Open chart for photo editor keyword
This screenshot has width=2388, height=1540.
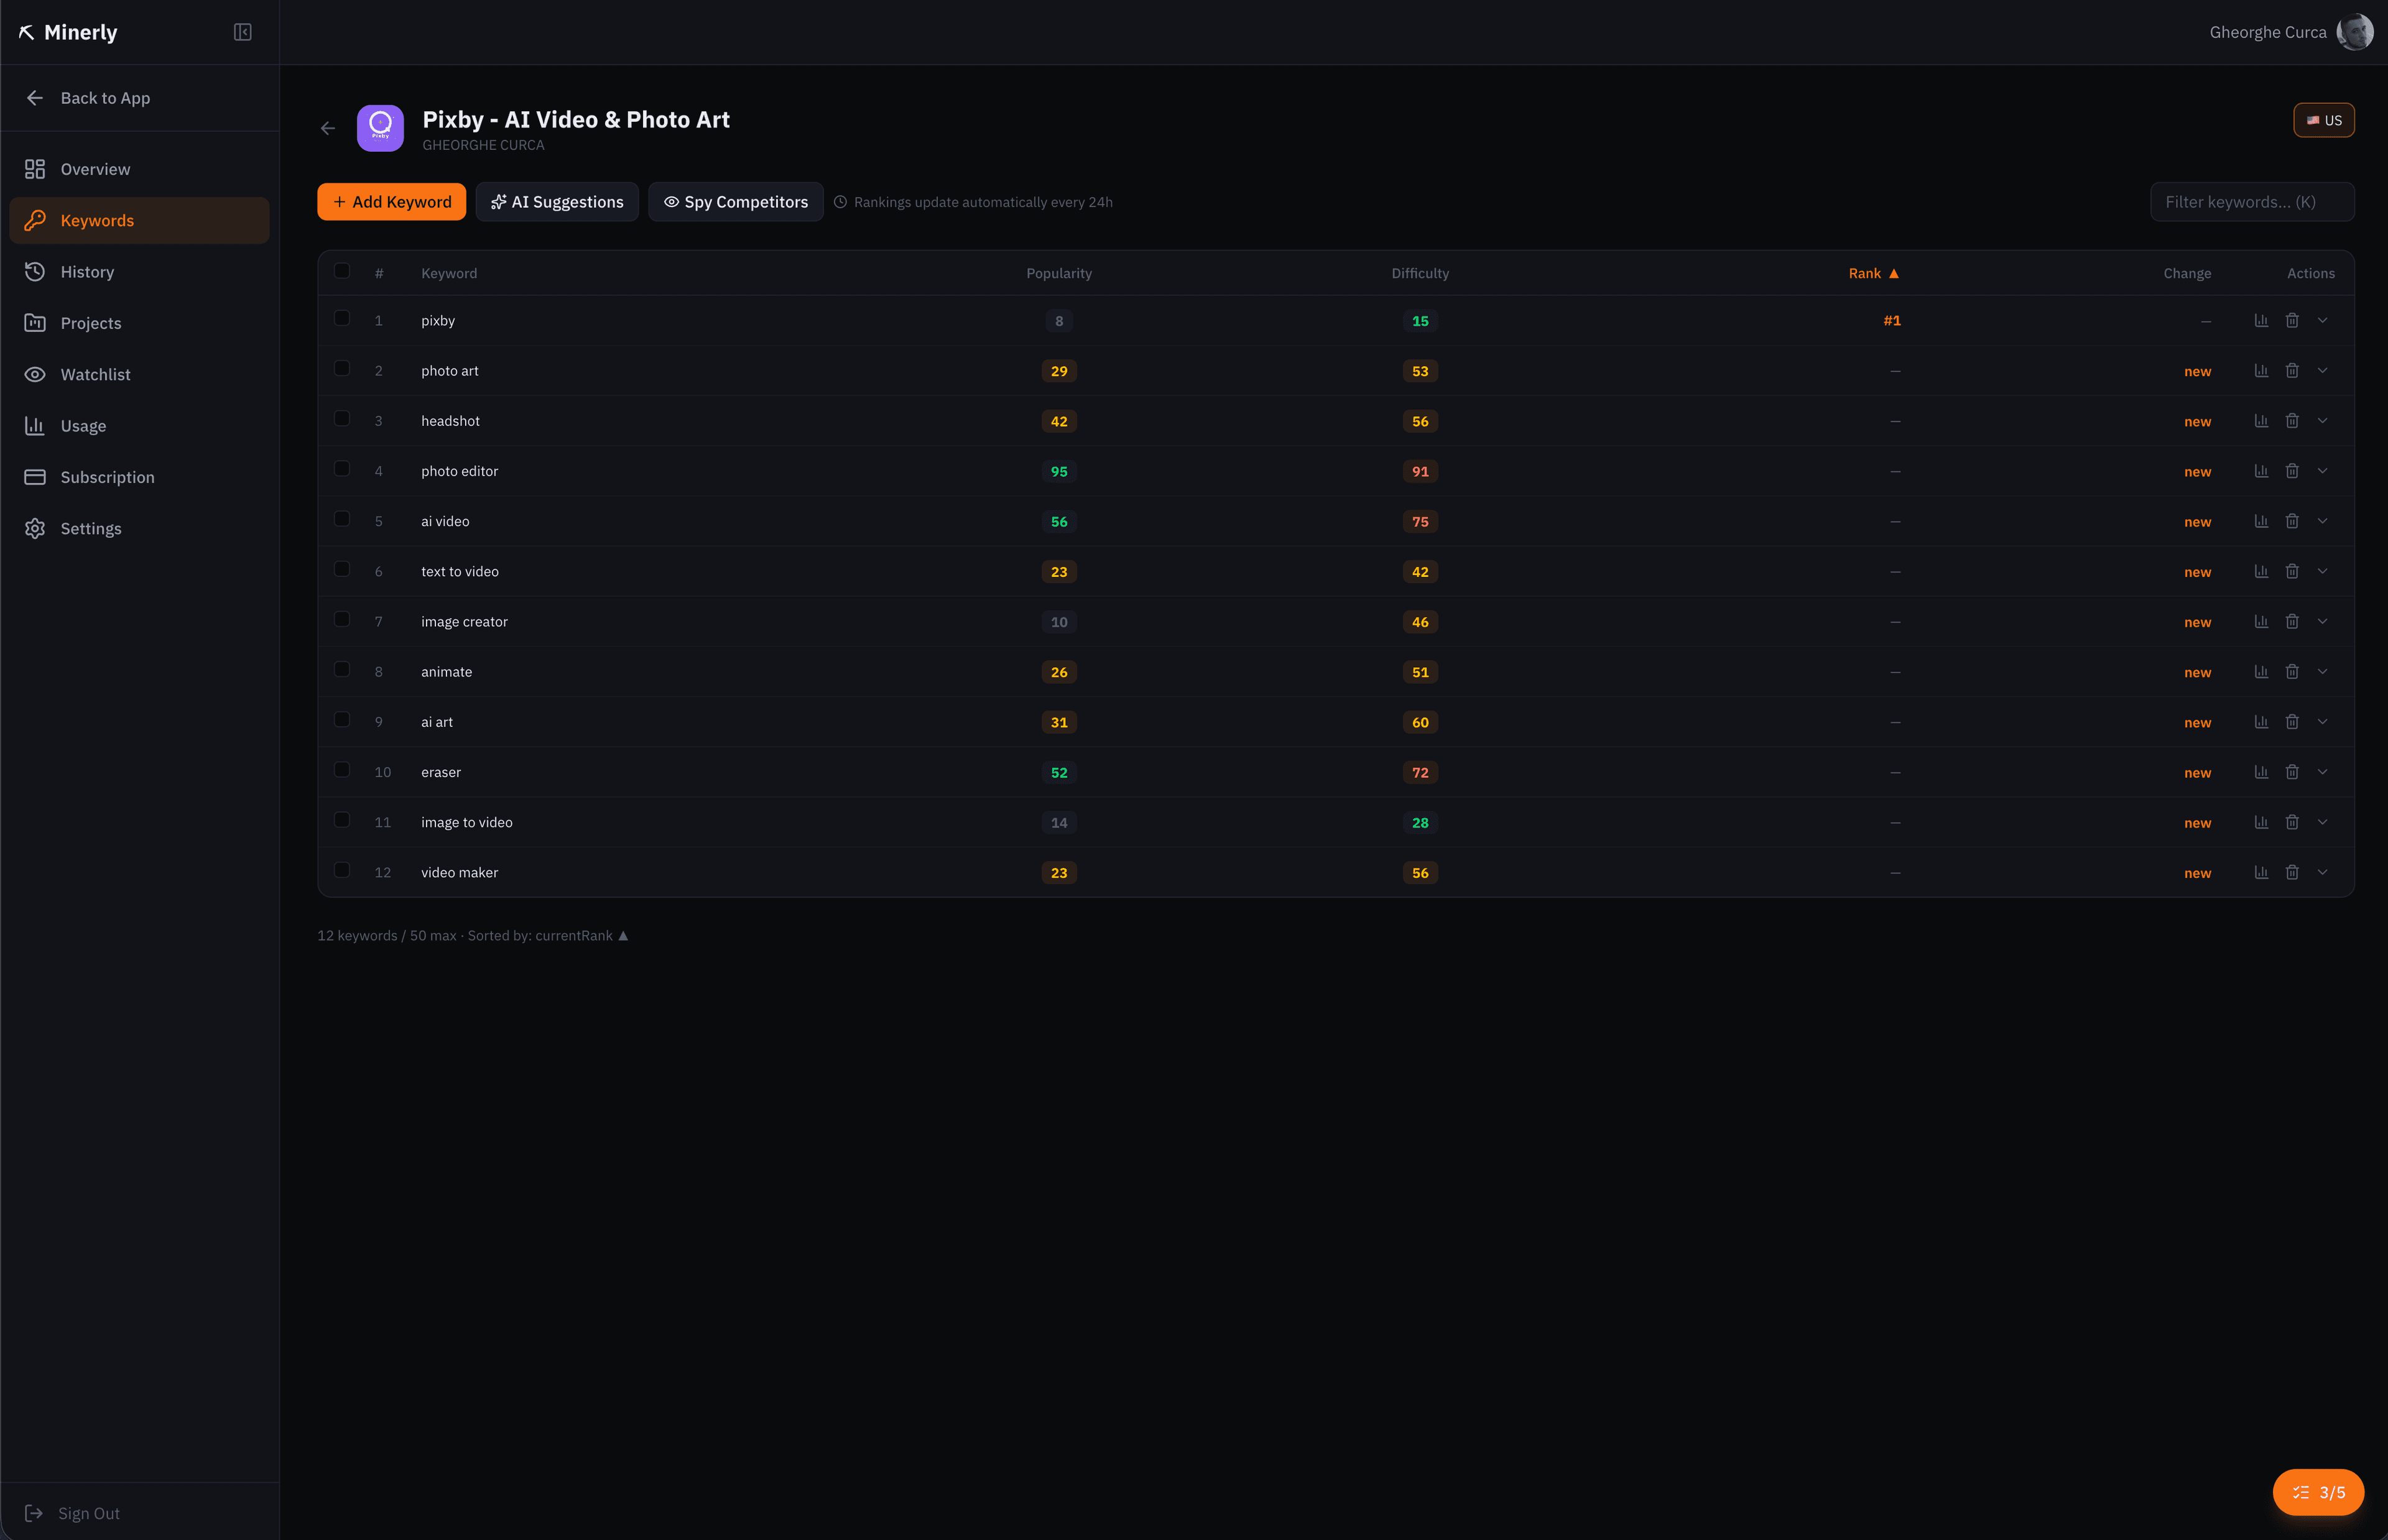[x=2261, y=471]
